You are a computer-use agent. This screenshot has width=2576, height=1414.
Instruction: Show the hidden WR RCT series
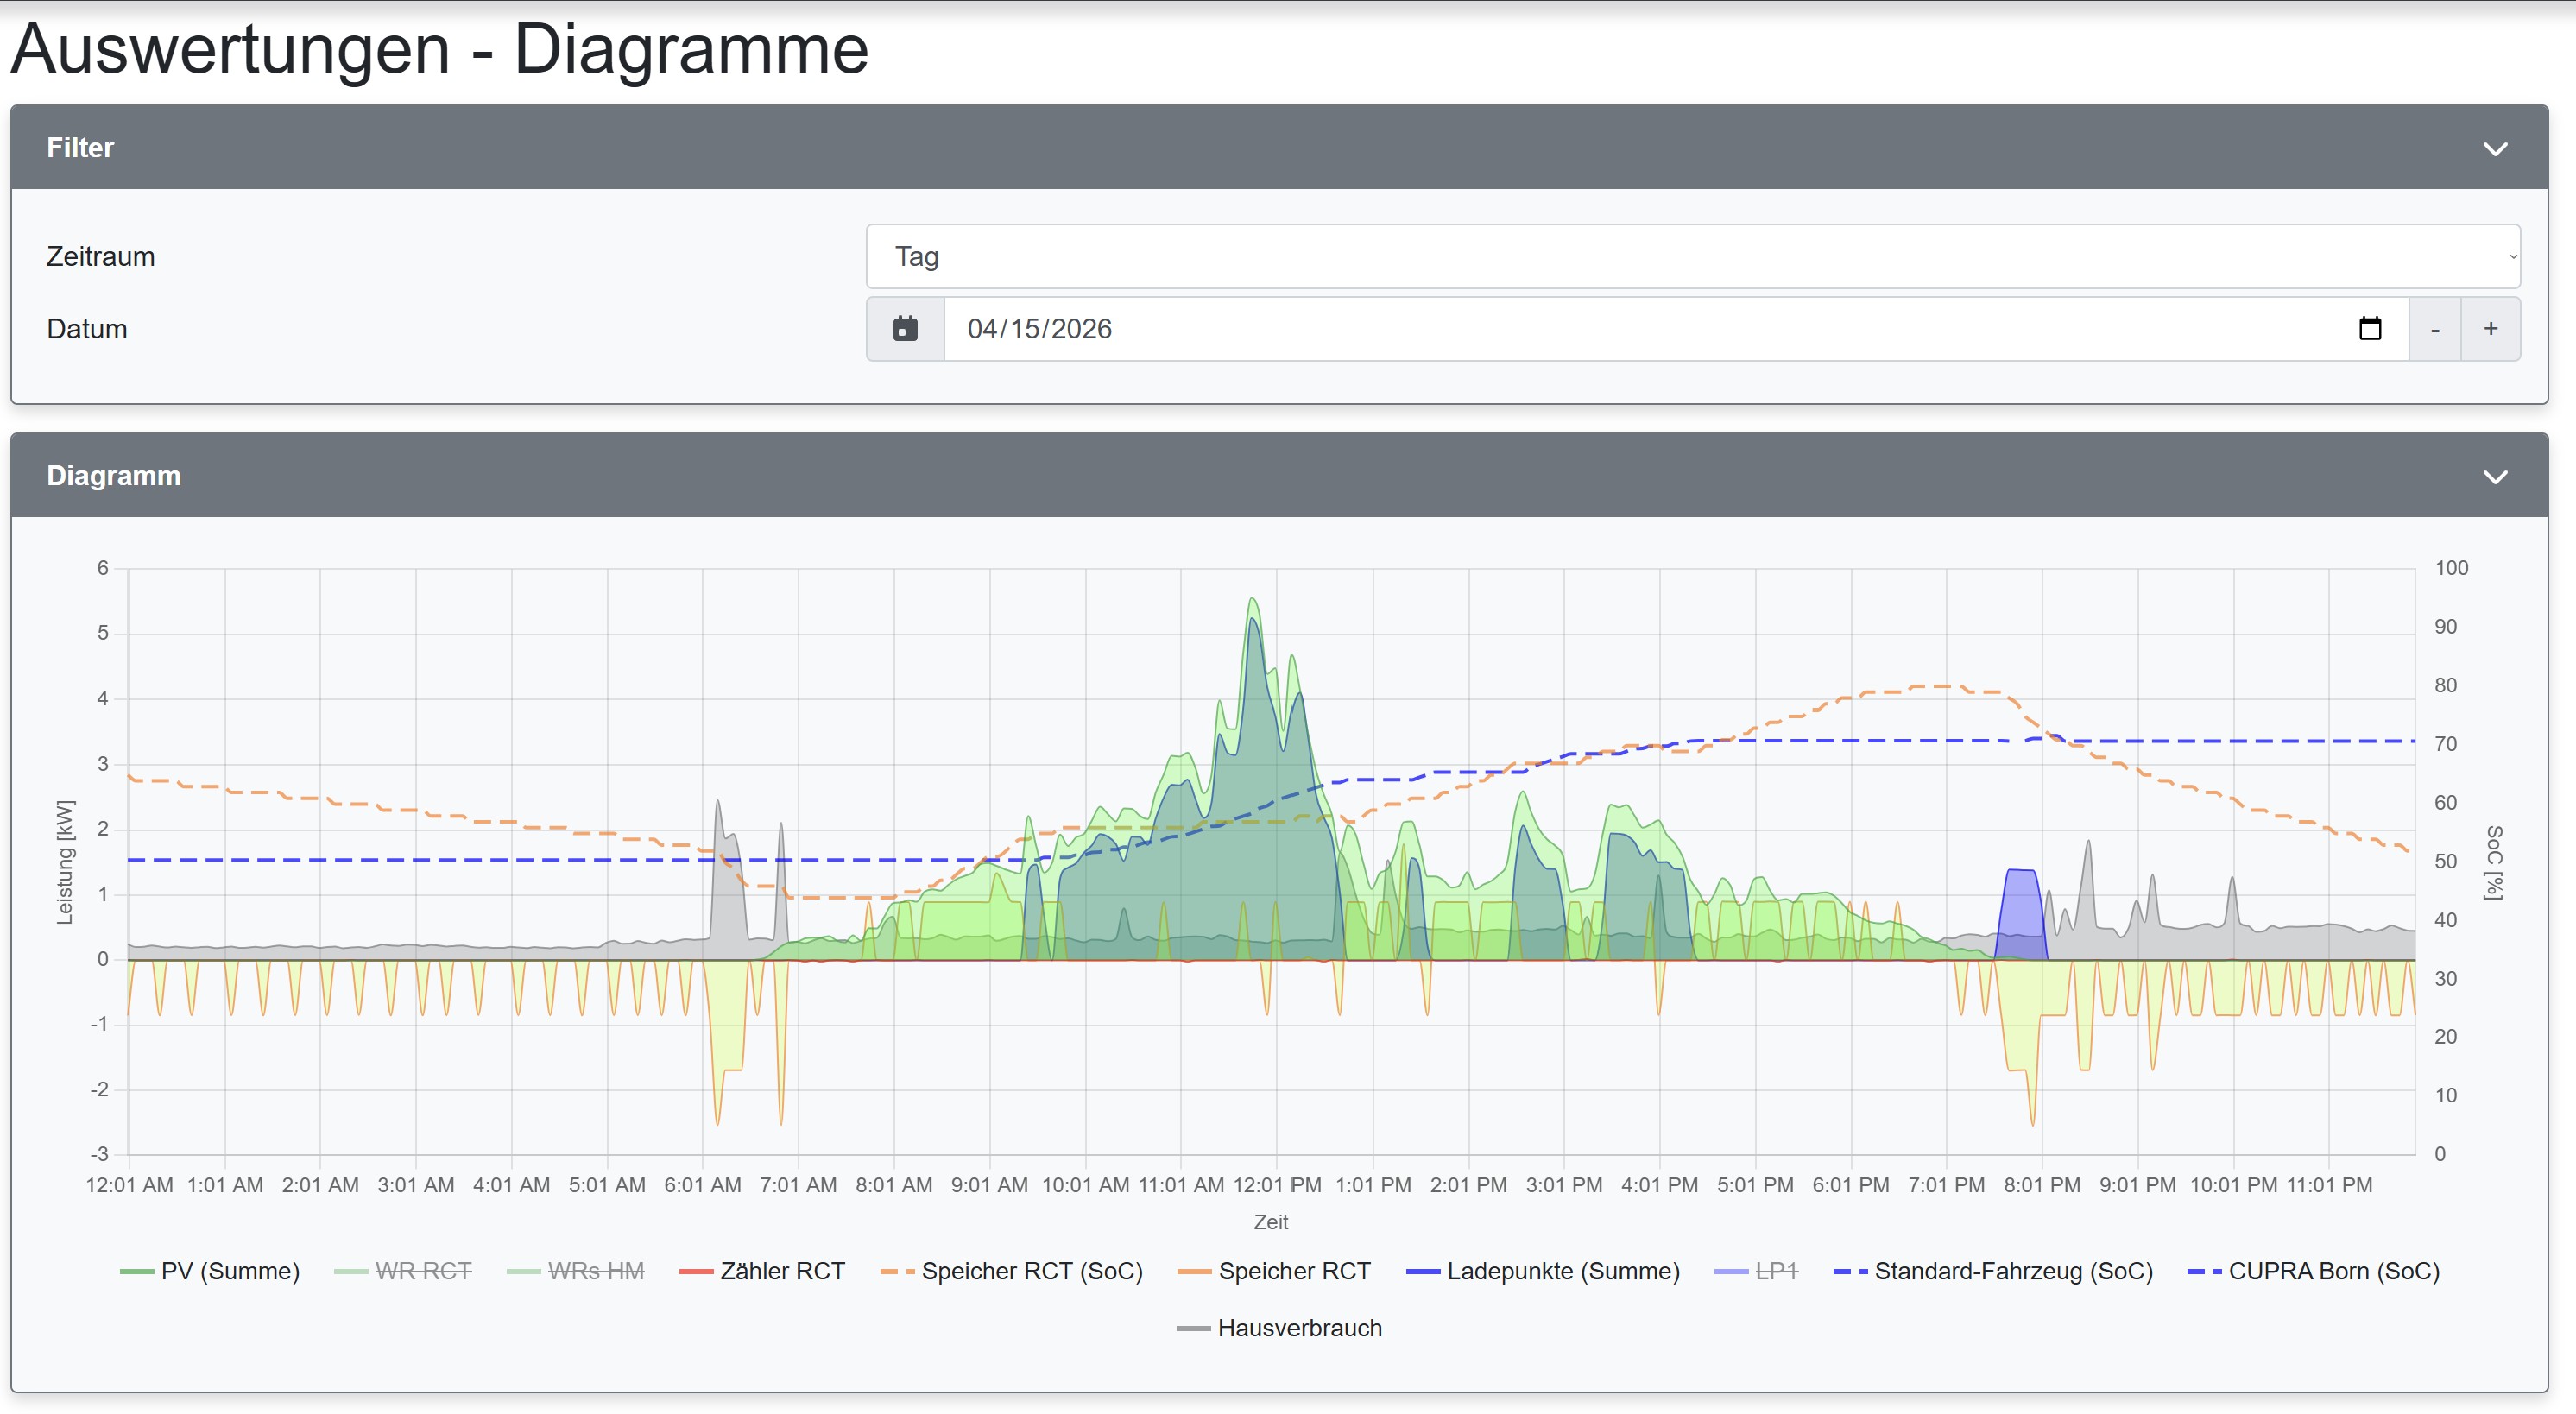point(422,1271)
